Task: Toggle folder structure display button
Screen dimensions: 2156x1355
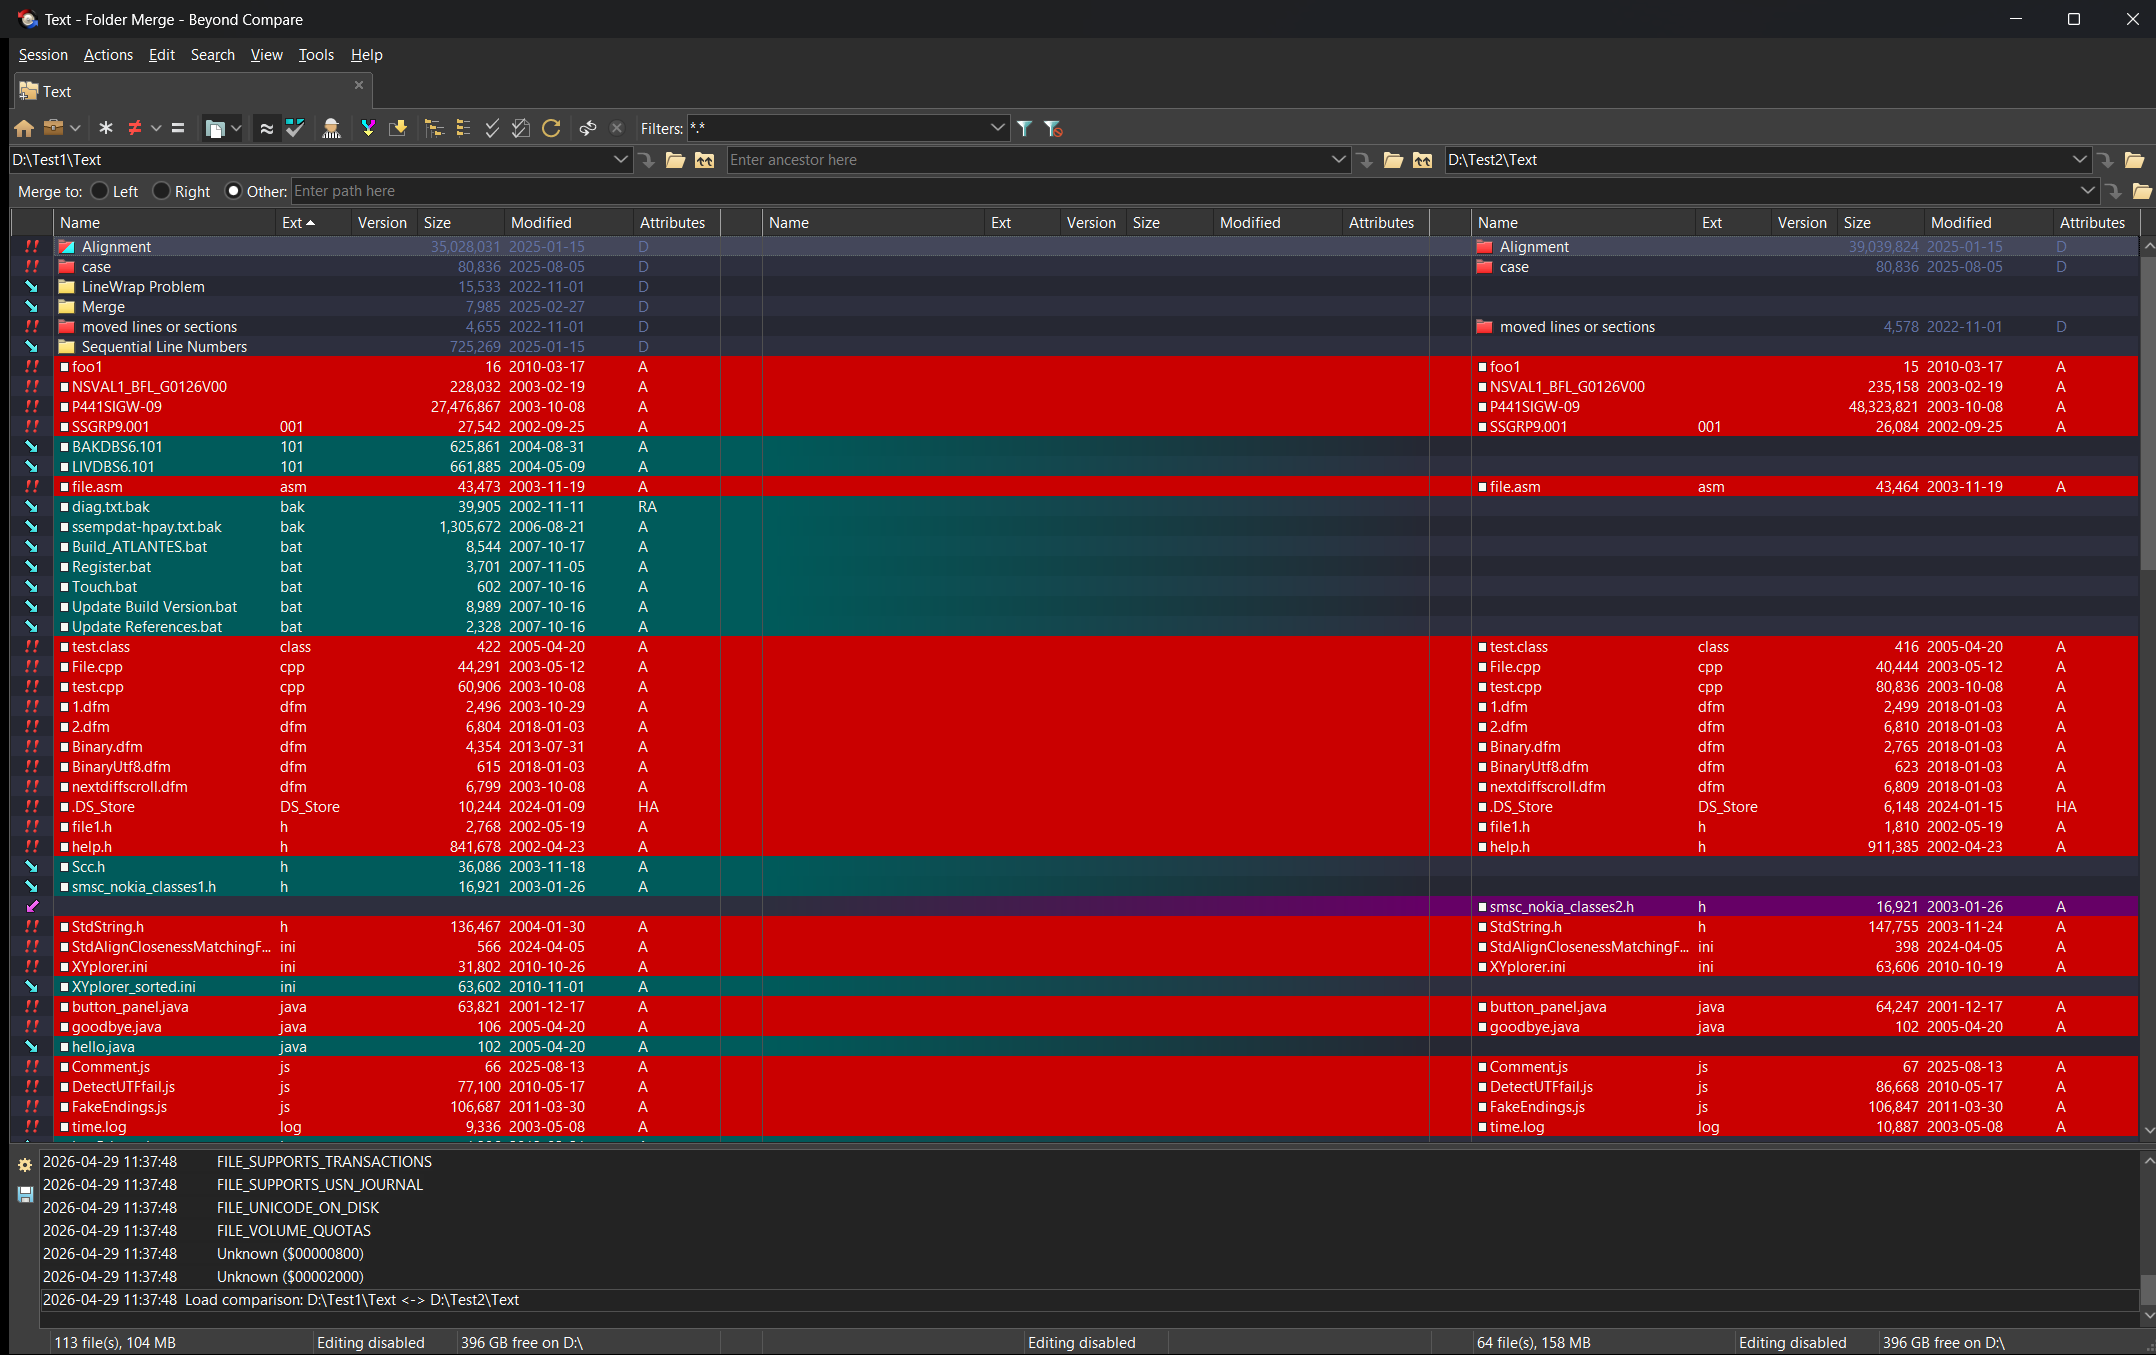Action: point(214,128)
